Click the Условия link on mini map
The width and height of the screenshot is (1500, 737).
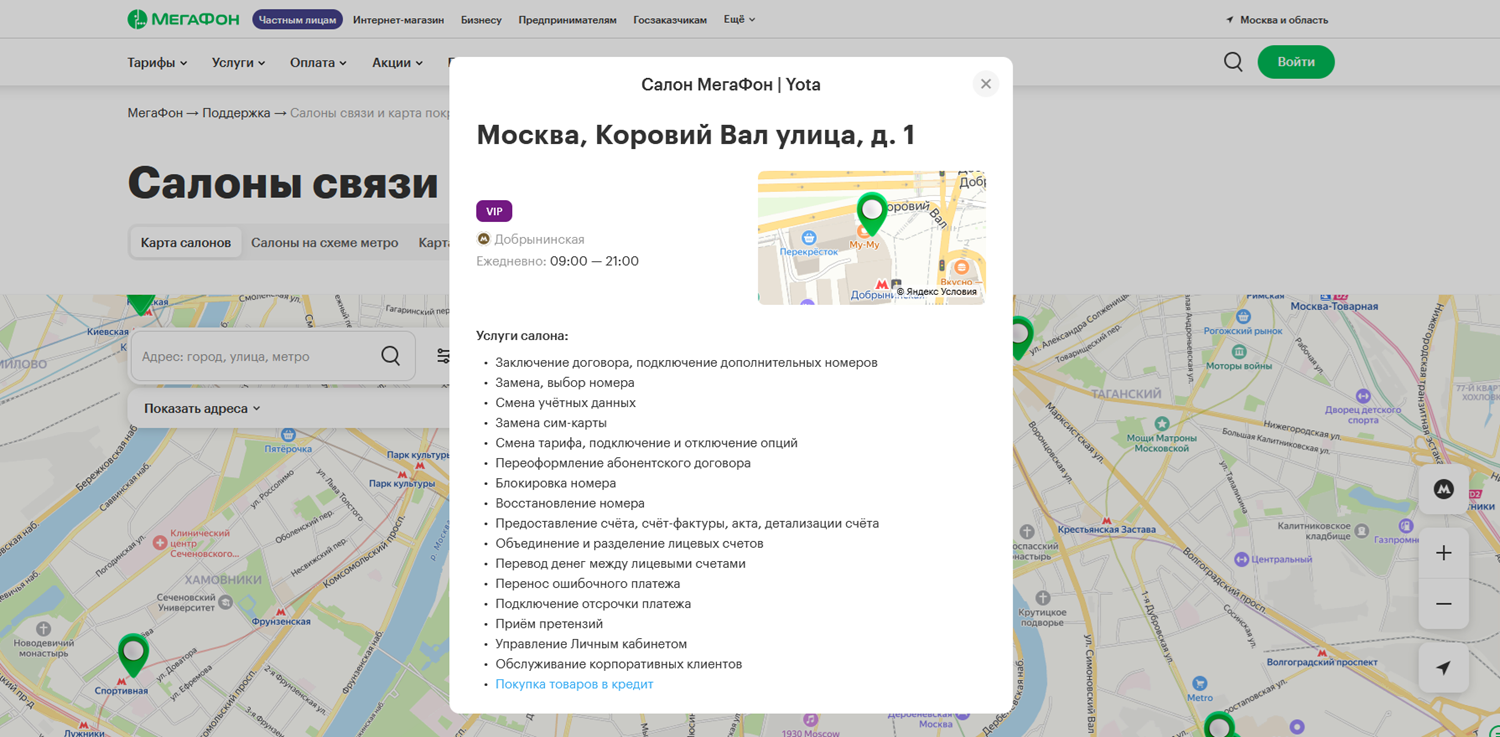[958, 292]
